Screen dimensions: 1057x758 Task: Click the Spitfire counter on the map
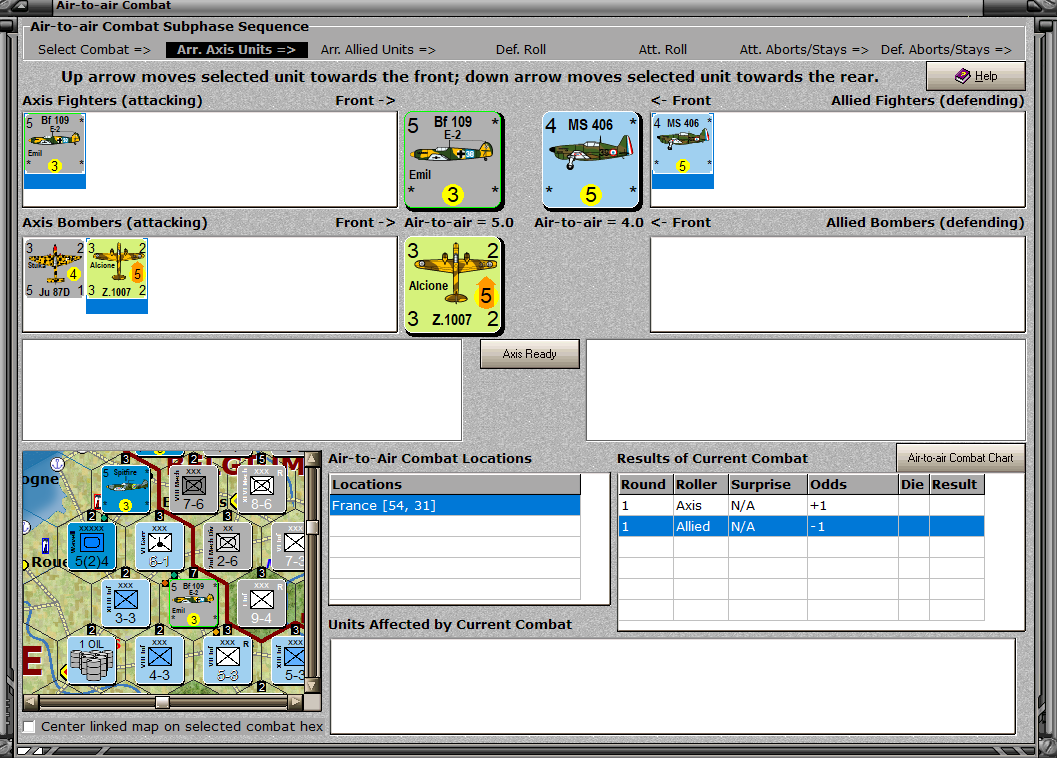point(125,488)
